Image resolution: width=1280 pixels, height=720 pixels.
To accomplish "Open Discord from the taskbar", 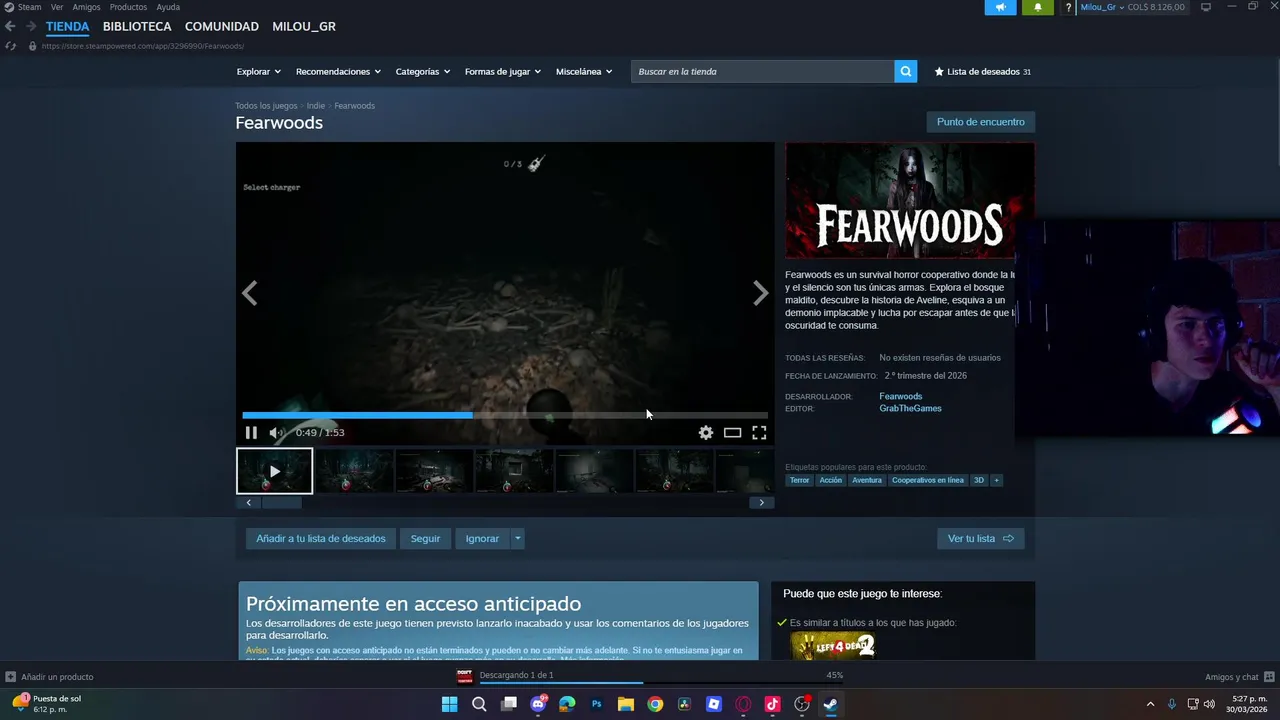I will tap(538, 704).
